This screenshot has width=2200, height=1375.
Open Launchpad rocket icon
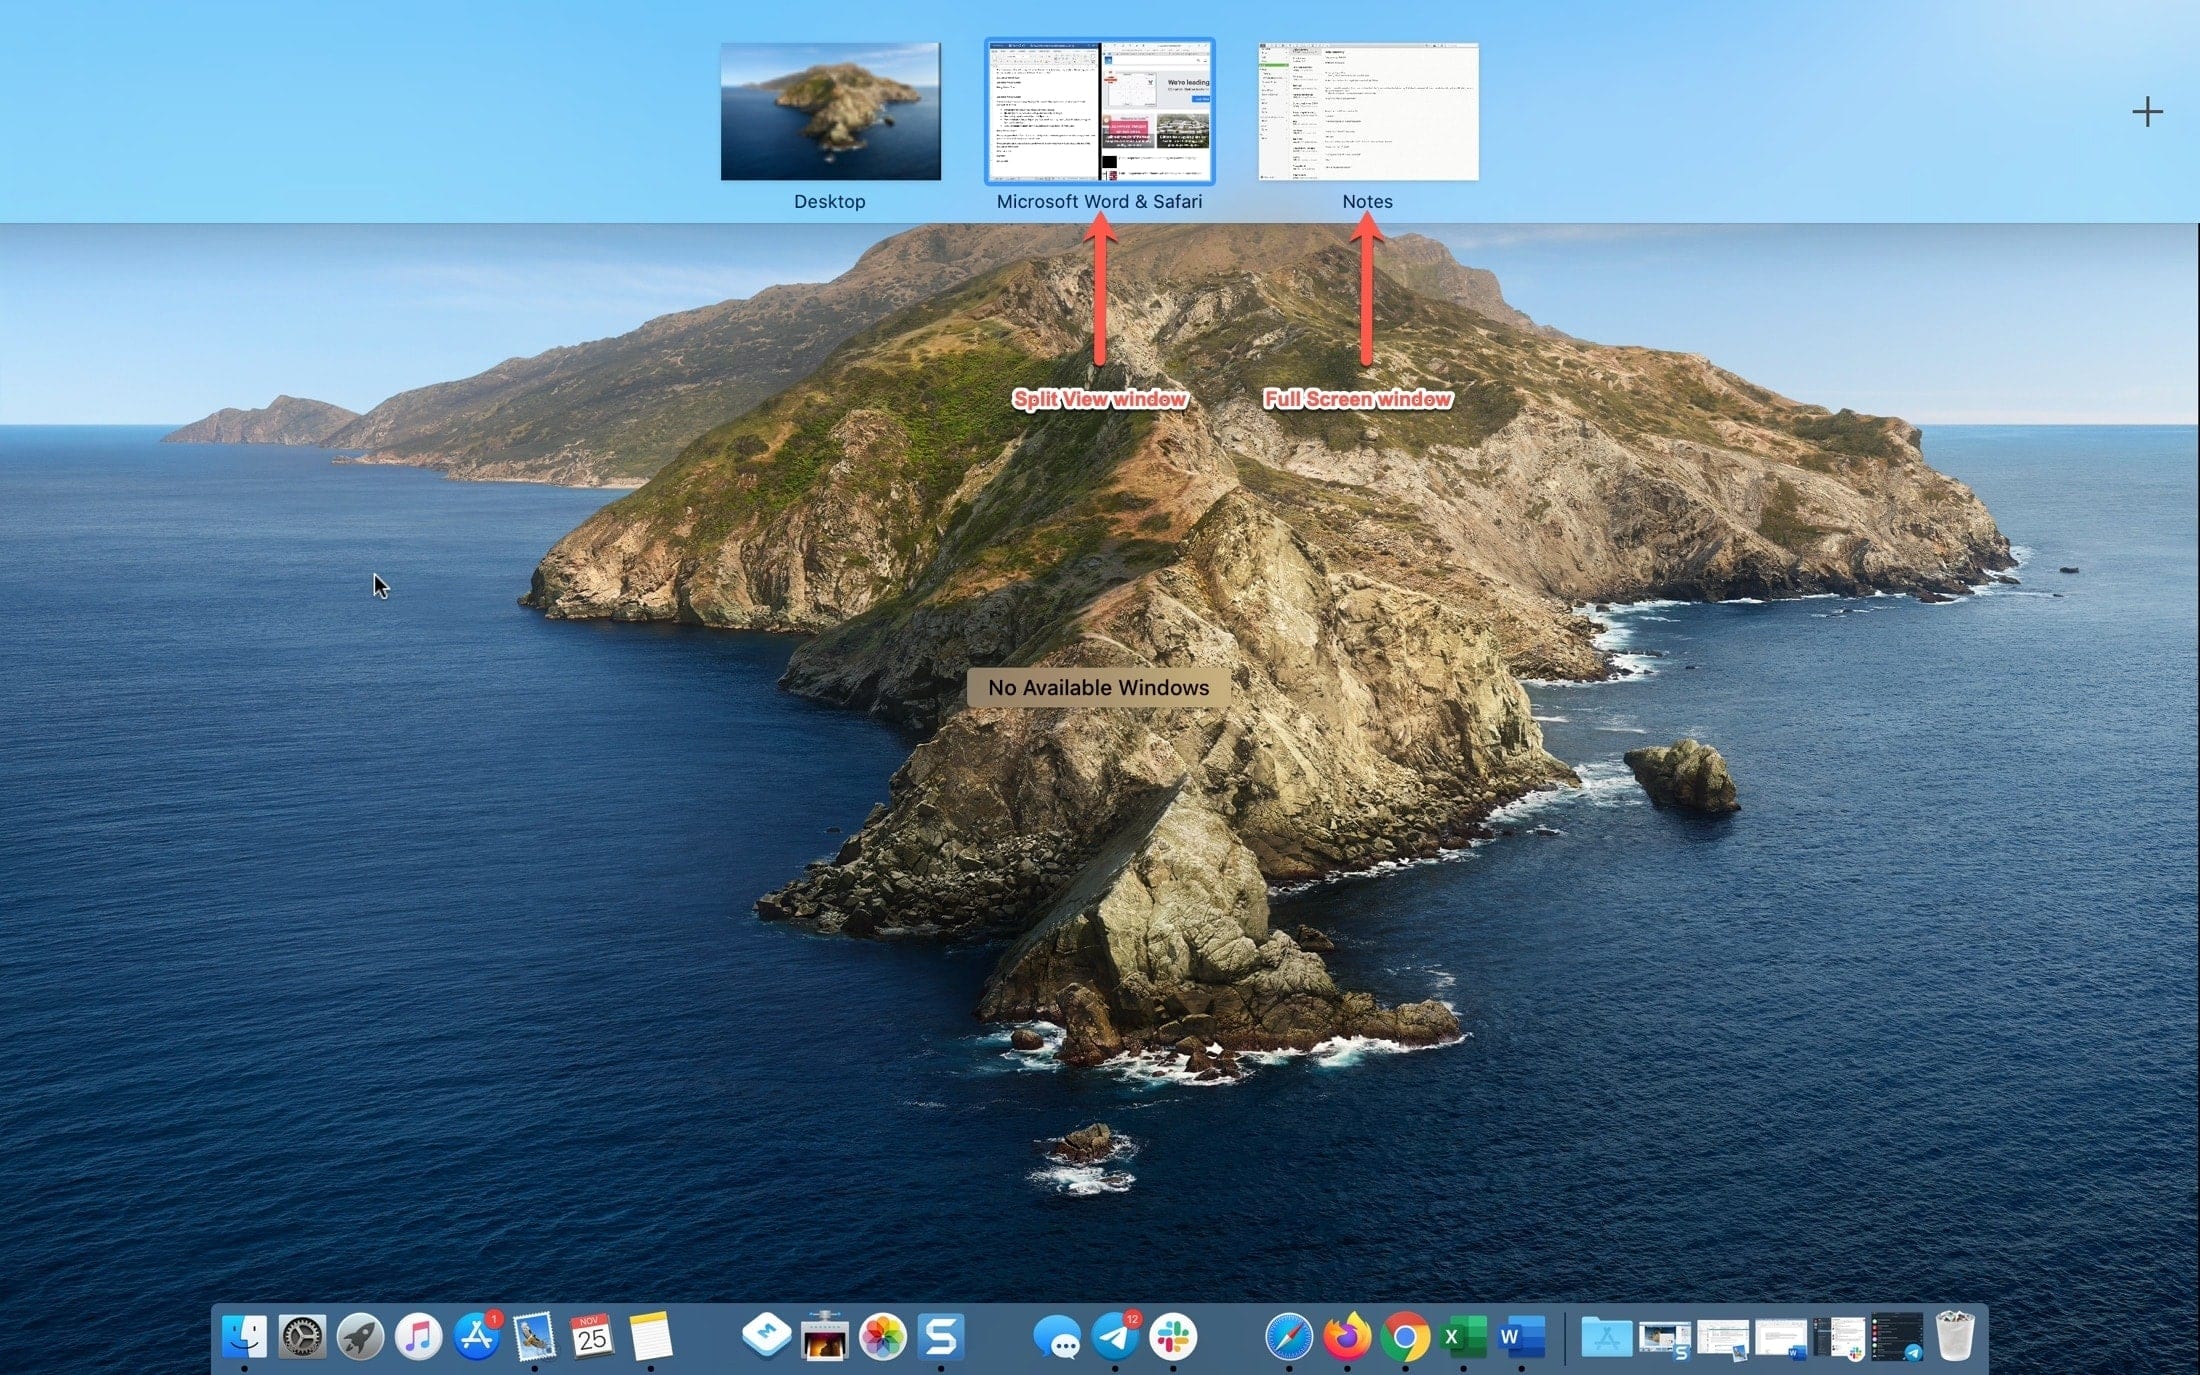point(360,1336)
